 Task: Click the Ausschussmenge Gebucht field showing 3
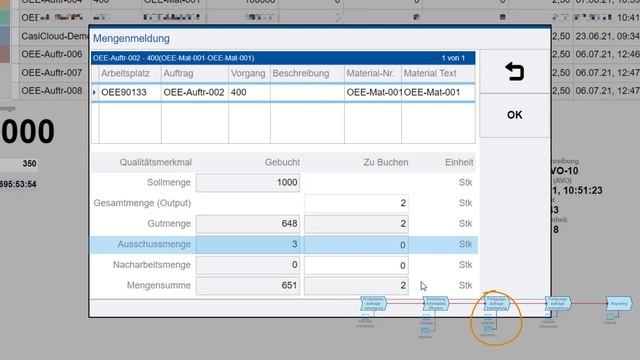tap(248, 244)
